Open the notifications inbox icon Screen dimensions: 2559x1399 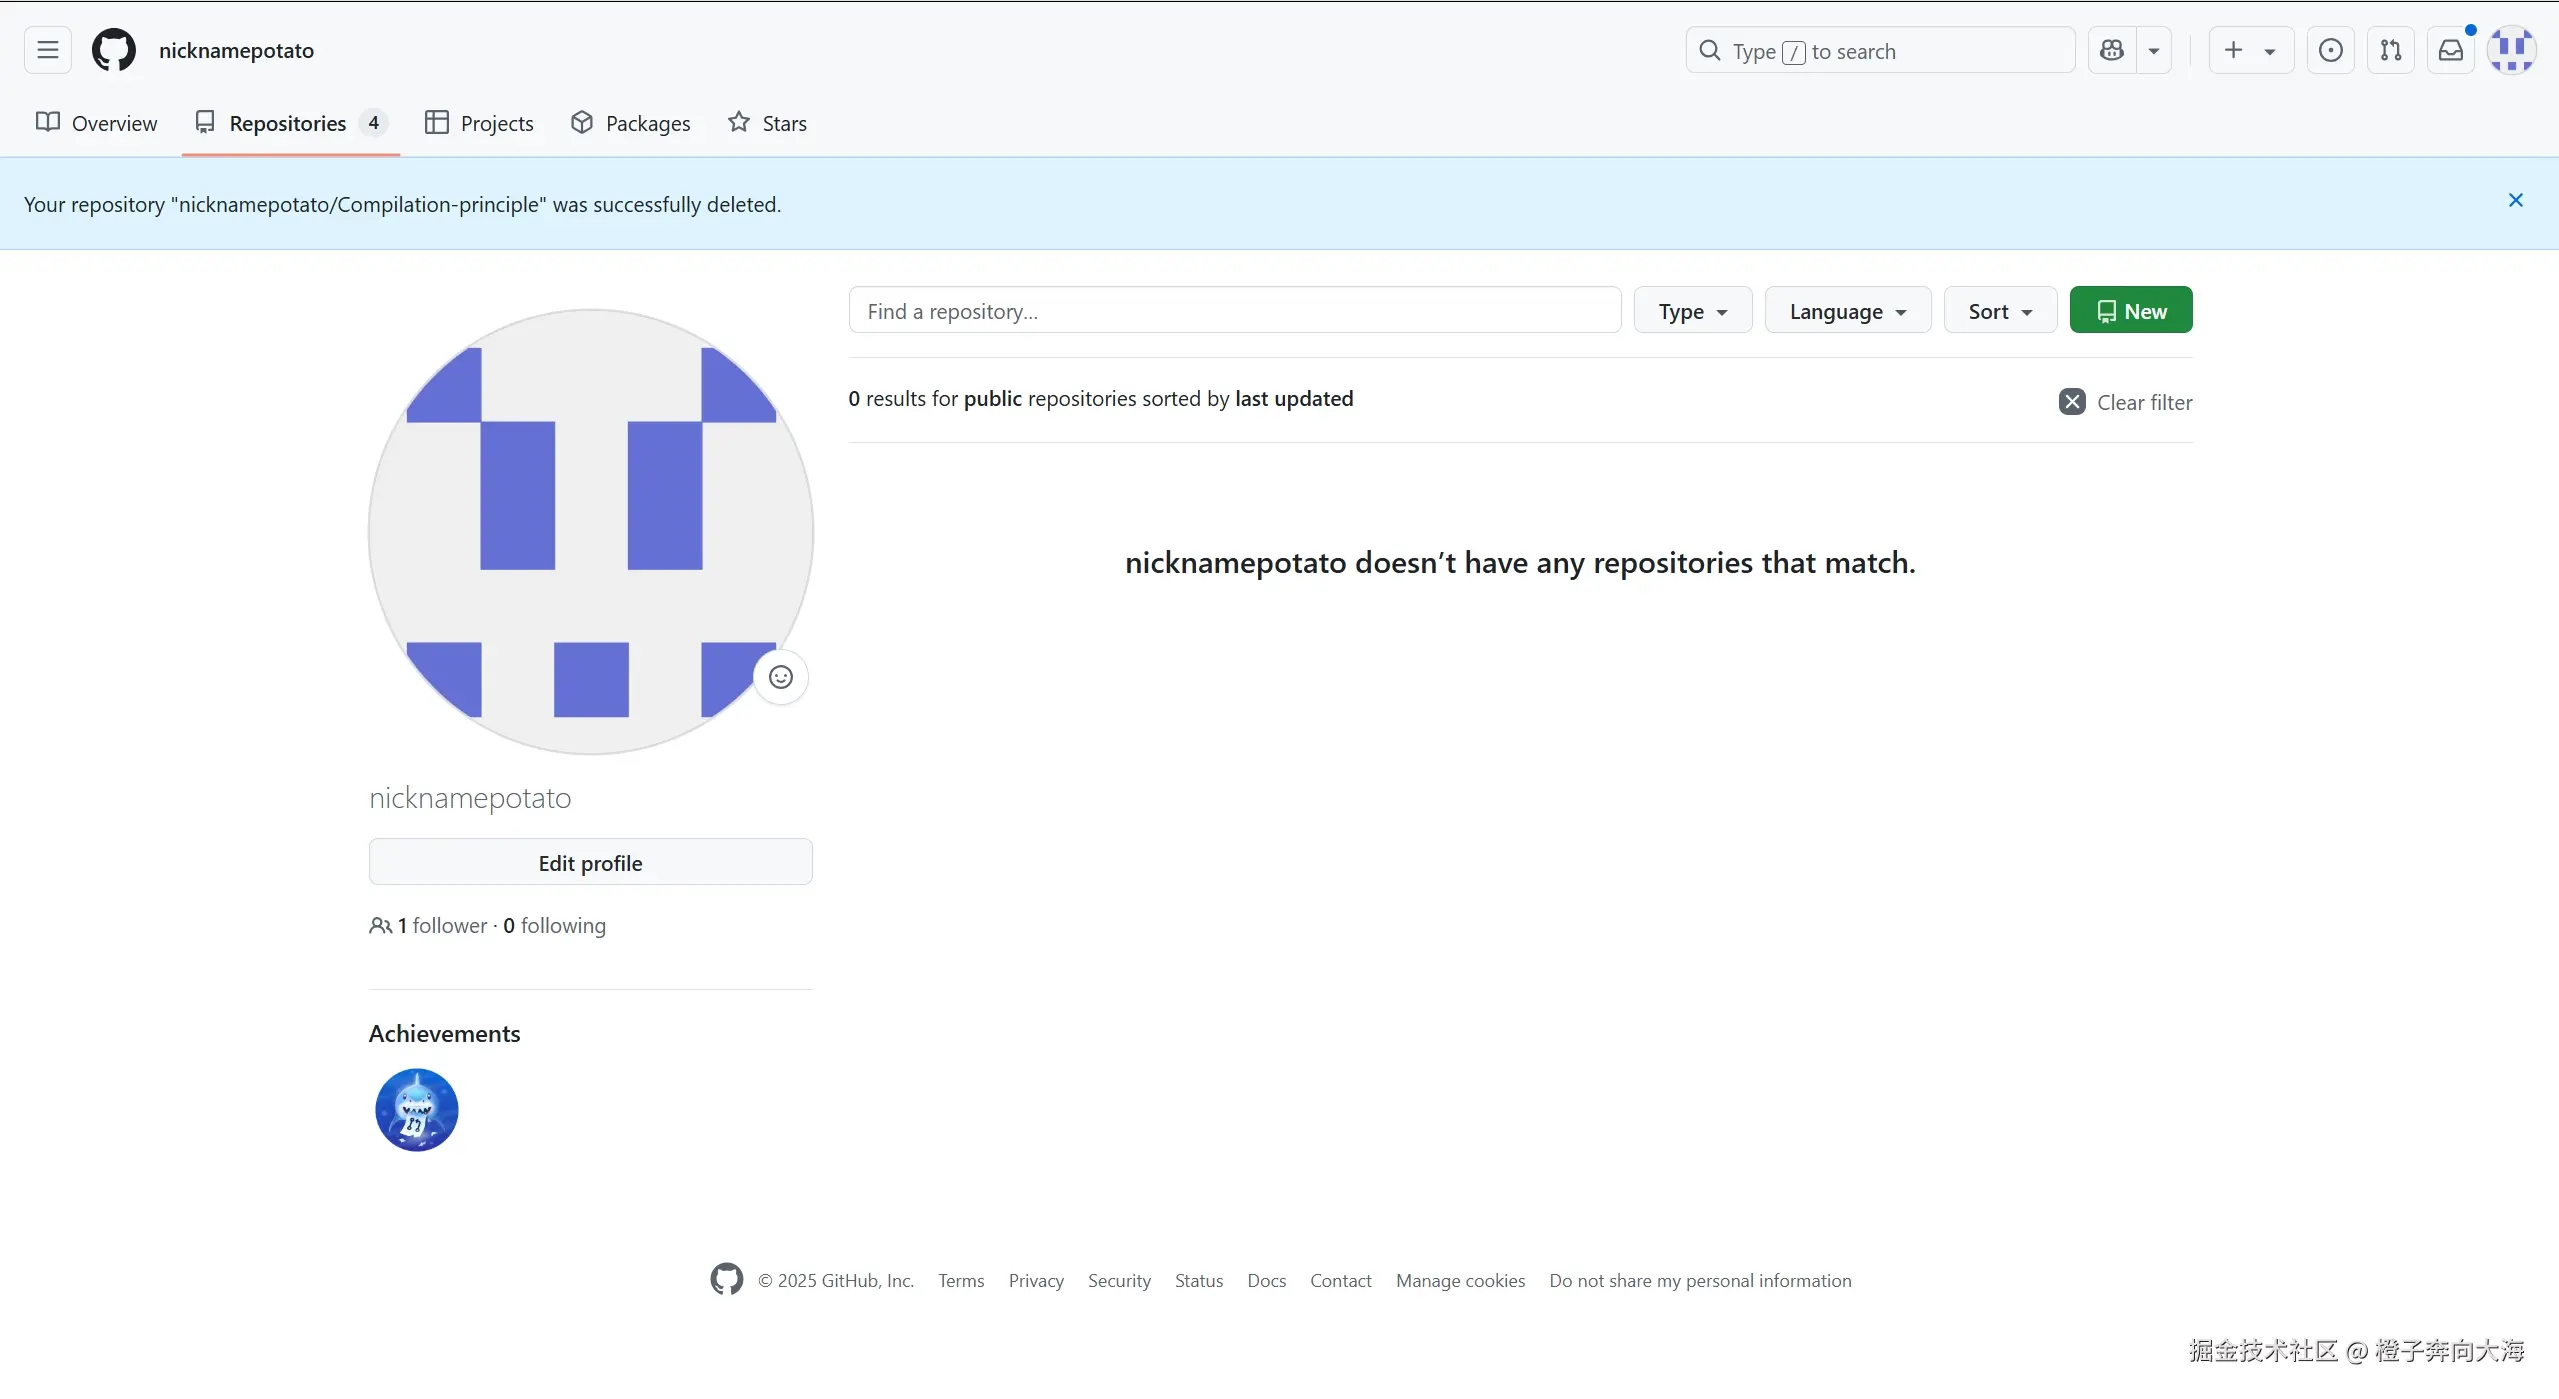2450,50
